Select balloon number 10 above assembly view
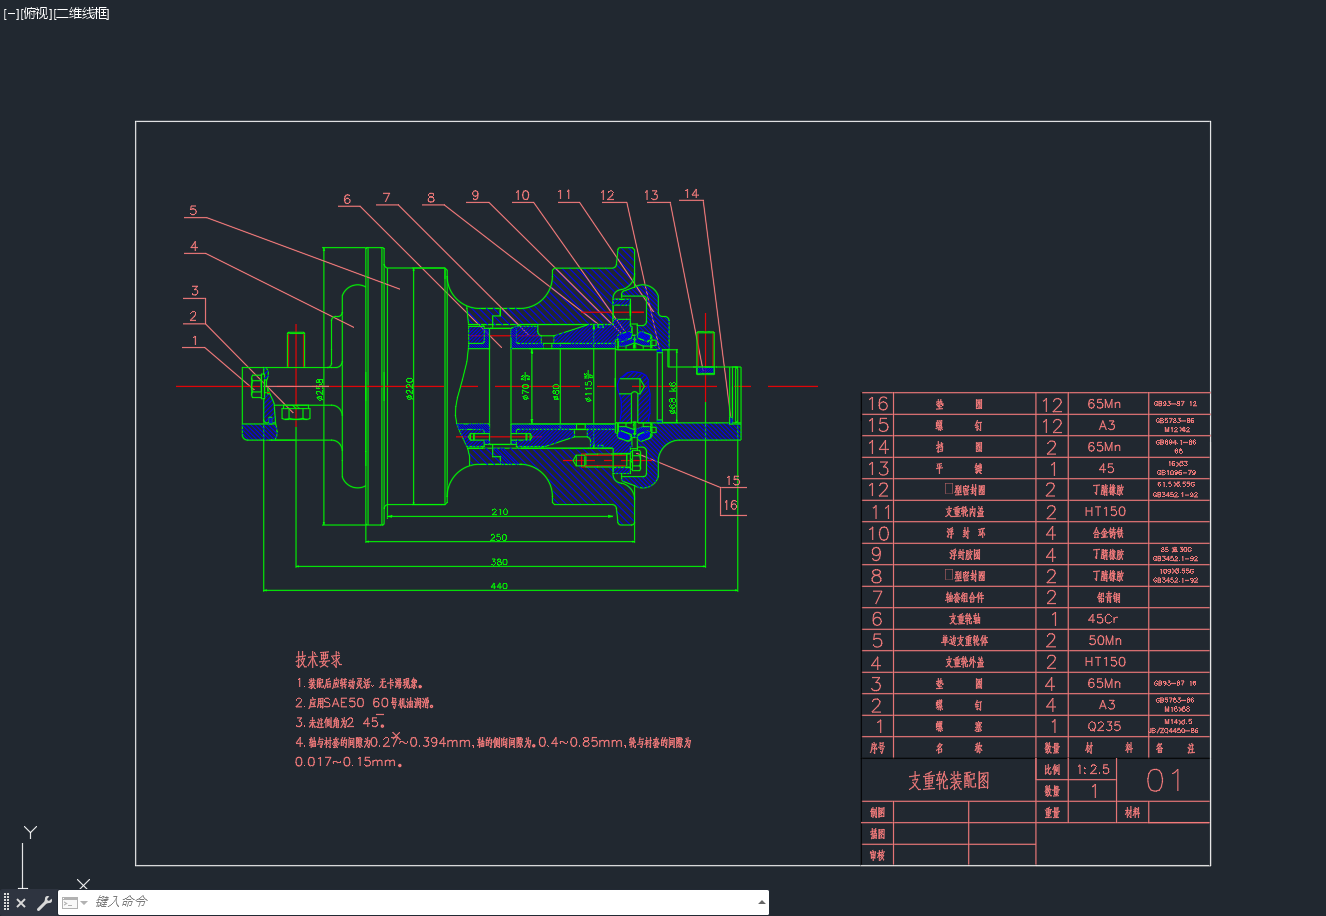This screenshot has height=916, width=1326. tap(522, 195)
